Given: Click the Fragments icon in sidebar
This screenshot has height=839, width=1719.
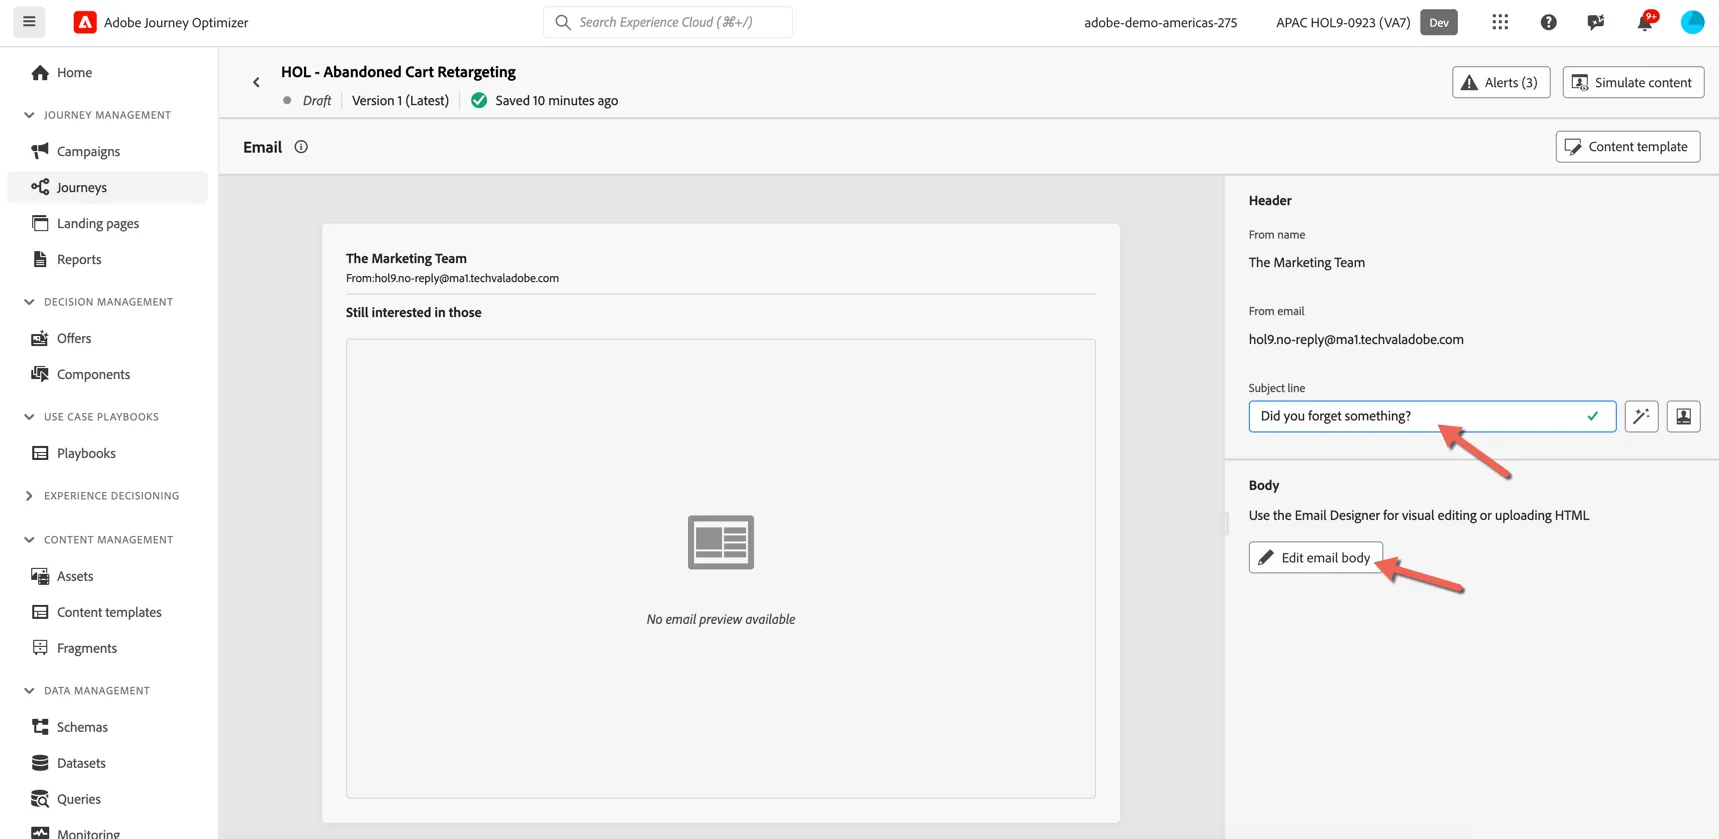Looking at the screenshot, I should pyautogui.click(x=40, y=648).
